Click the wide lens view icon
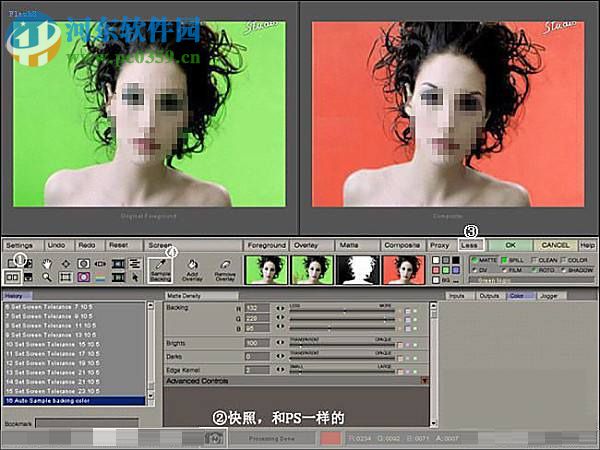 [x=100, y=264]
